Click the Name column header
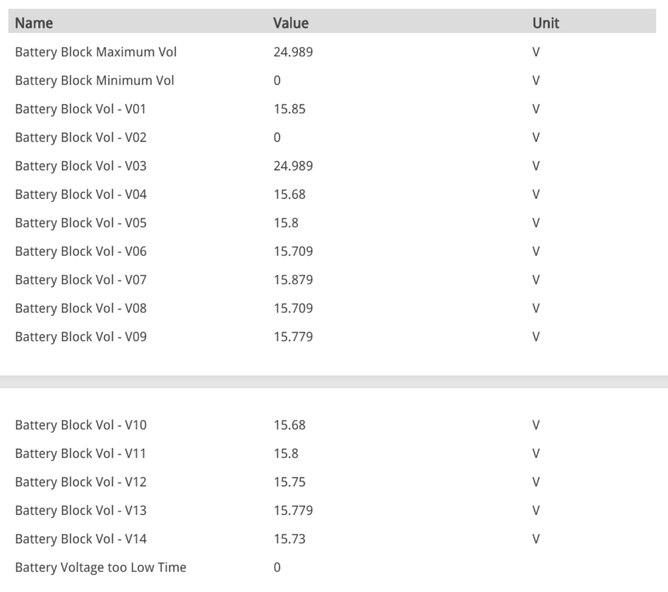 tap(34, 22)
